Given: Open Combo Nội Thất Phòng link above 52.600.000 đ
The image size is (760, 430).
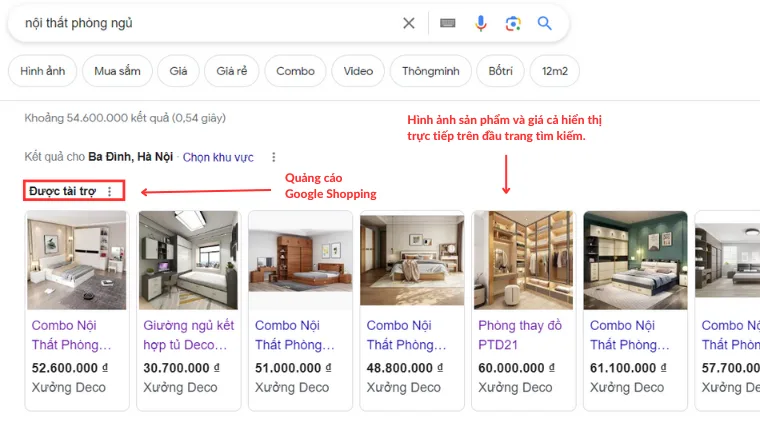Looking at the screenshot, I should 71,335.
